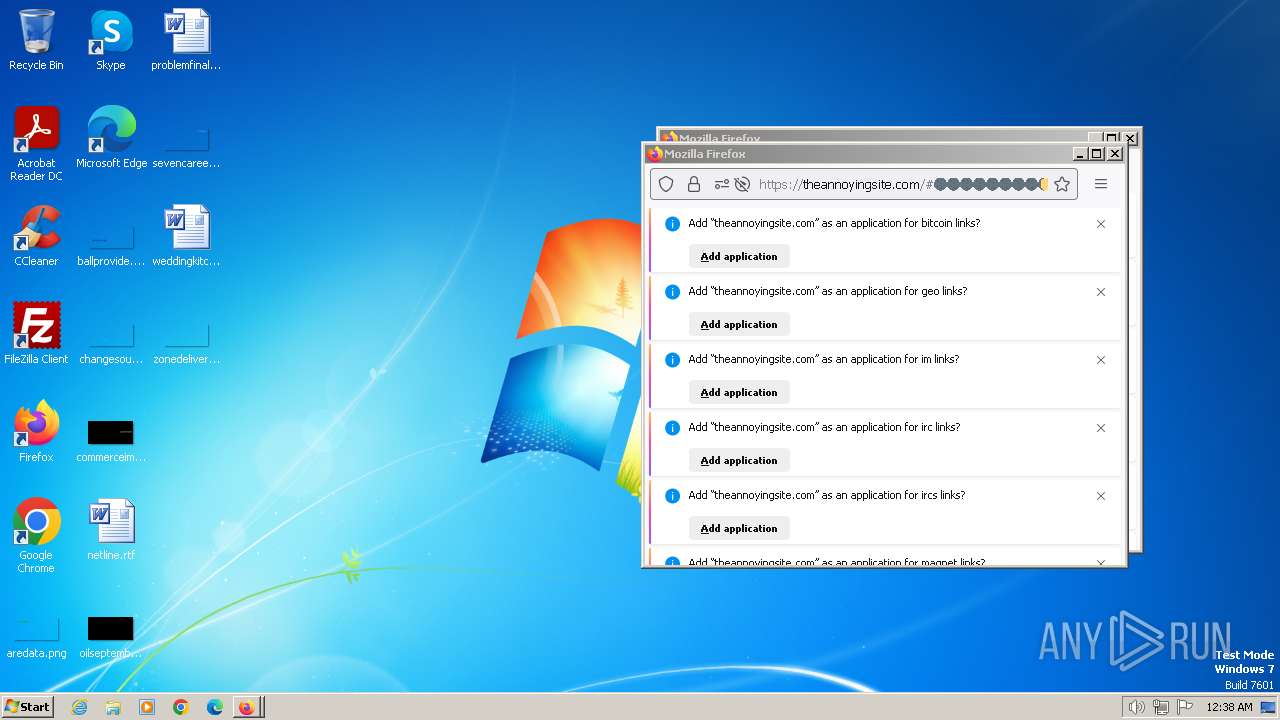This screenshot has height=720, width=1280.
Task: Open Windows Media Player from taskbar
Action: coord(147,707)
